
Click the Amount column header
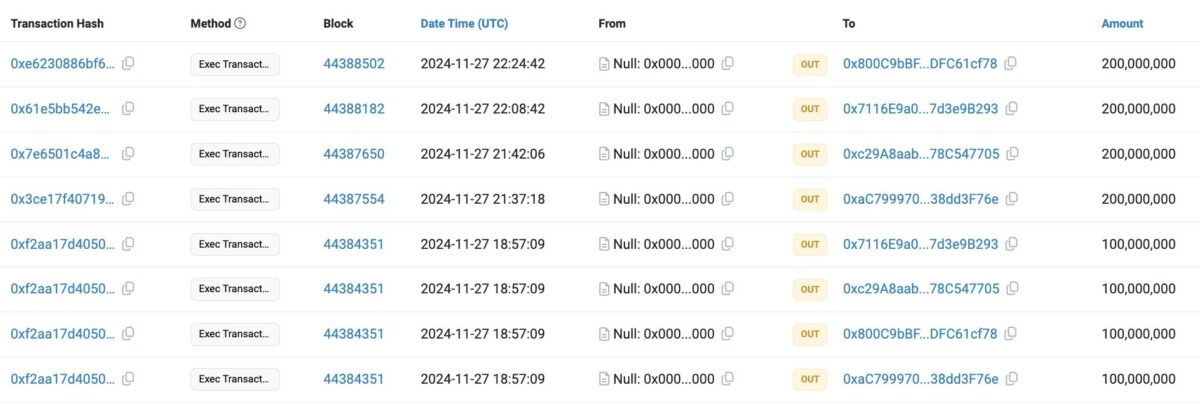[x=1122, y=23]
